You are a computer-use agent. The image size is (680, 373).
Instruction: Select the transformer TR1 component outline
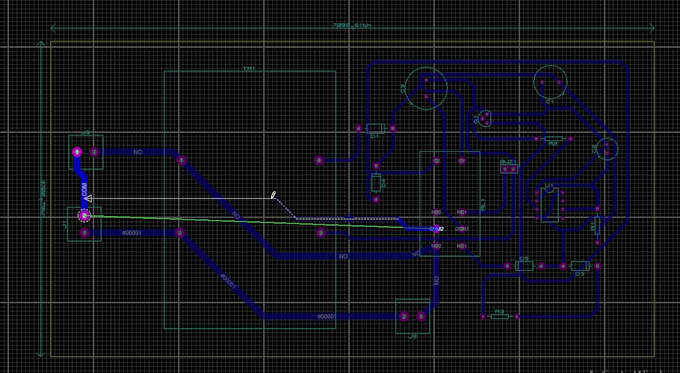250,200
